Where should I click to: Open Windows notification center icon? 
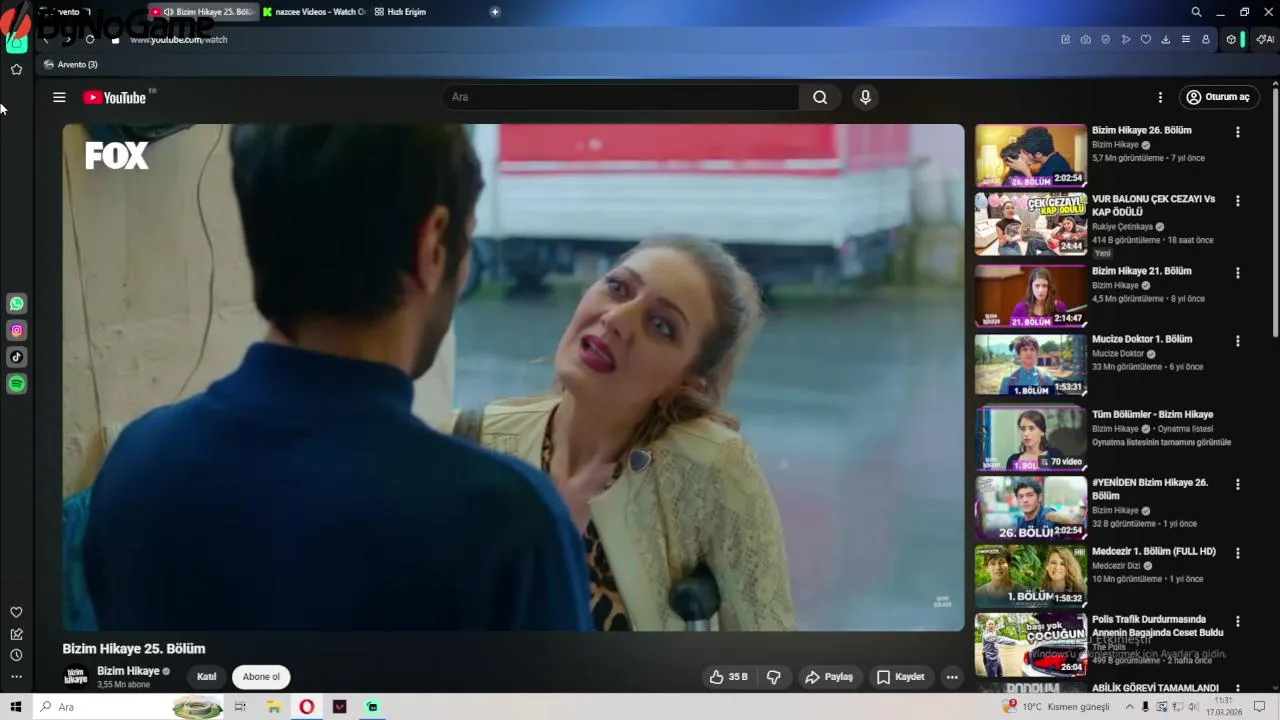[1260, 707]
